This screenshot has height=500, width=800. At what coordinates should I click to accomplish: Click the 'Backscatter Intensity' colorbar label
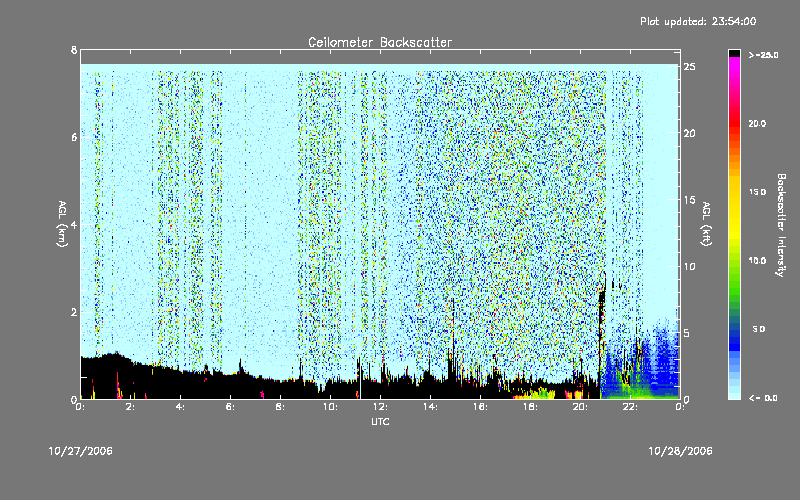[781, 225]
